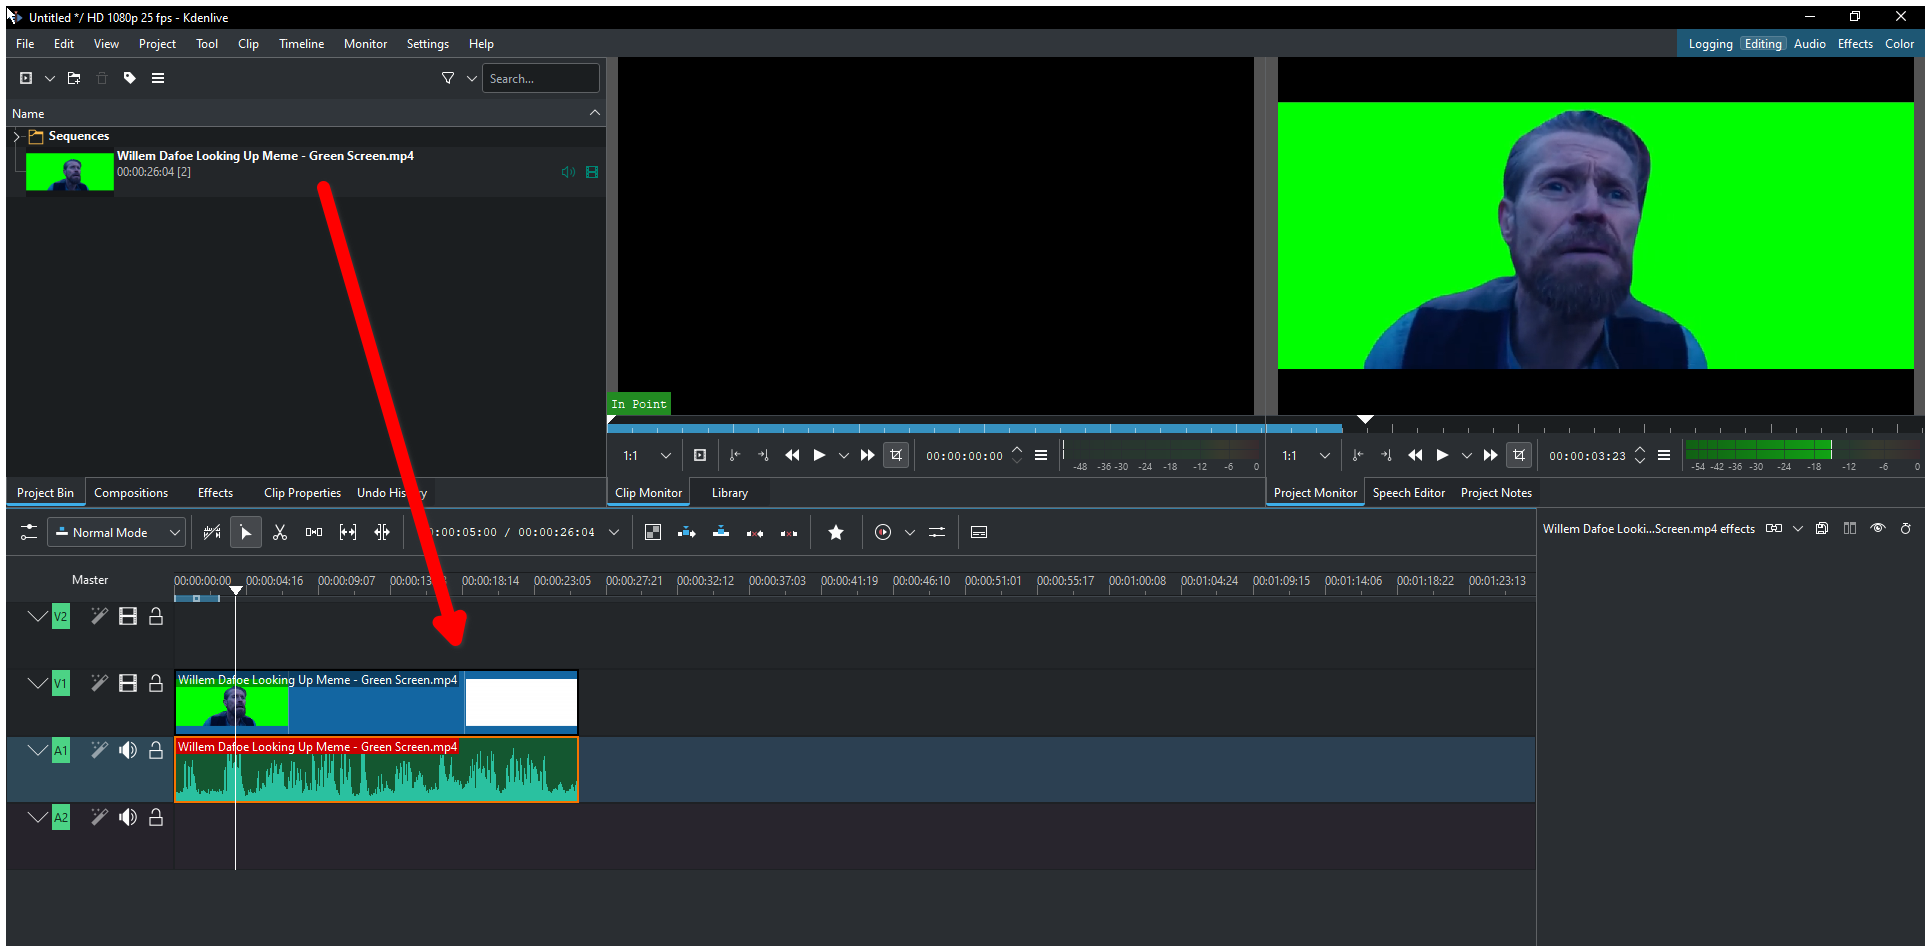Click inside the Search field of Project Bin
Viewport: 1925px width, 946px height.
click(x=541, y=78)
